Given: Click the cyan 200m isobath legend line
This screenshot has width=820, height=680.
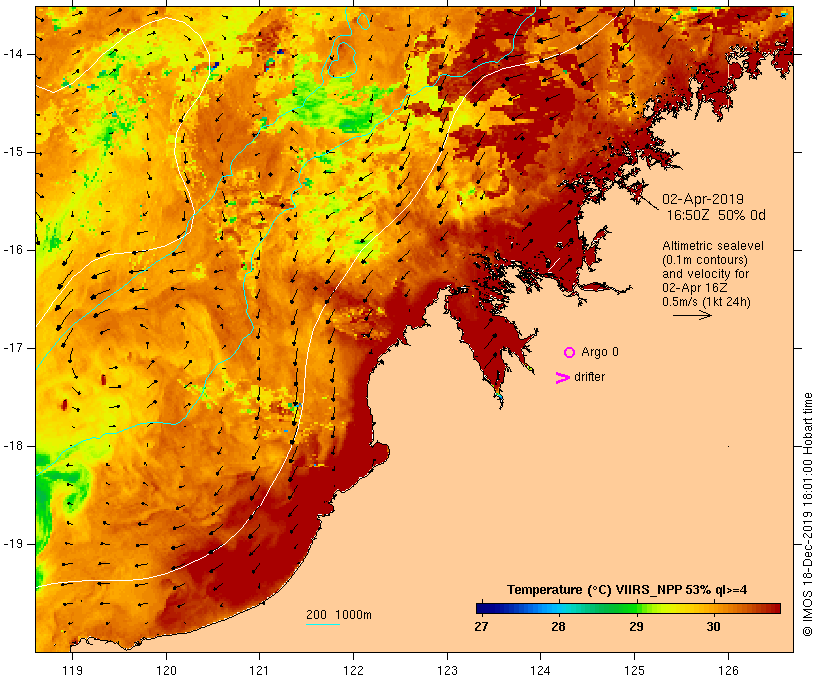Looking at the screenshot, I should click(323, 624).
